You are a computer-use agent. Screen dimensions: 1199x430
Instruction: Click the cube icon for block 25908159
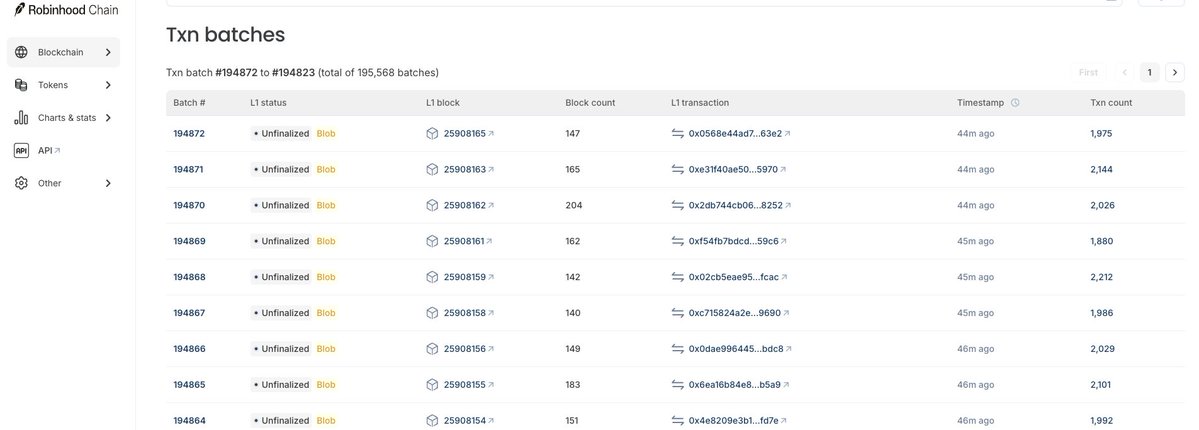432,277
